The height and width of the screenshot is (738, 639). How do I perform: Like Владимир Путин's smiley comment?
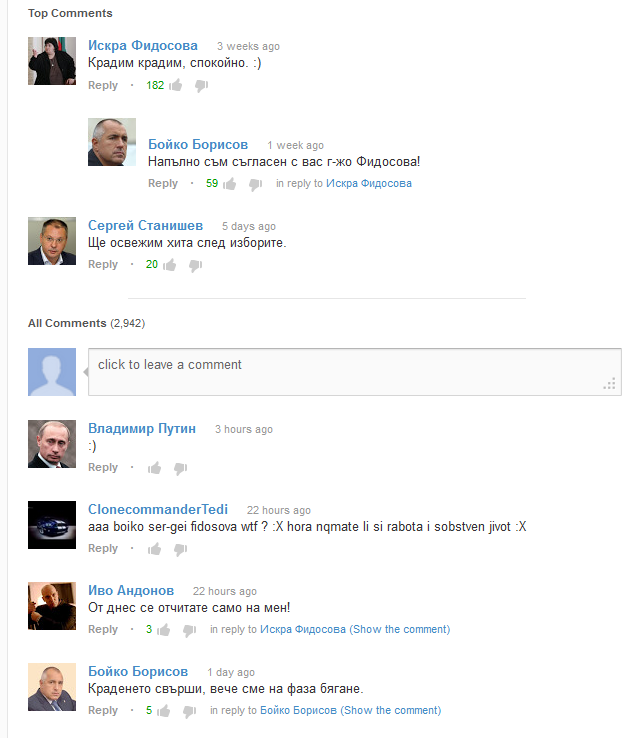pyautogui.click(x=154, y=468)
